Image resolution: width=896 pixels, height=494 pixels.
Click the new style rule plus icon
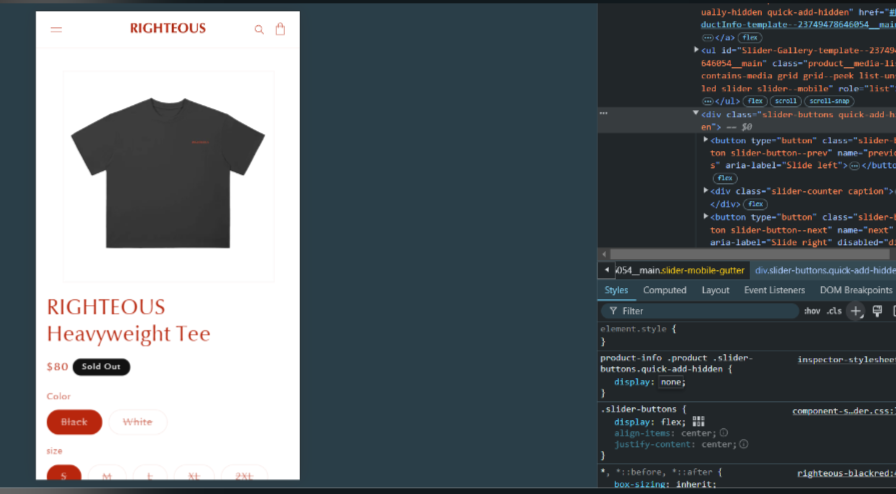click(x=855, y=311)
